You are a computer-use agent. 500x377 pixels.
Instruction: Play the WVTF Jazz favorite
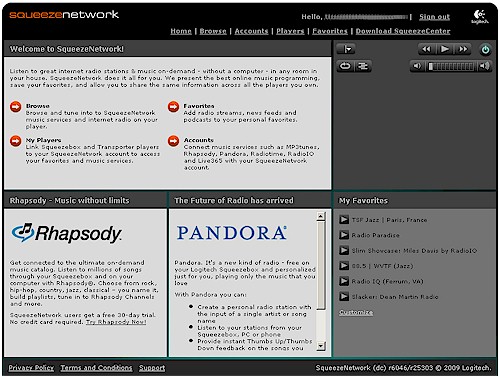(344, 265)
